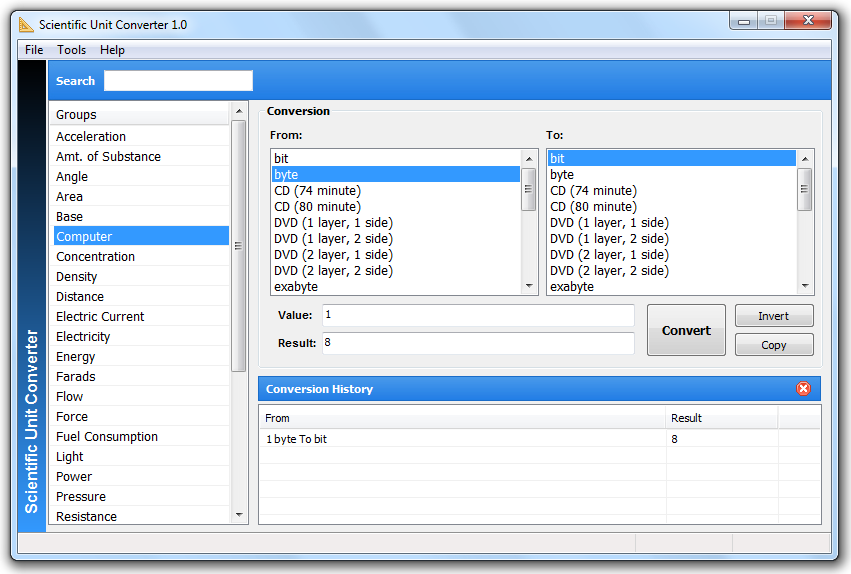
Task: Select exabyte in the From list
Action: (396, 286)
